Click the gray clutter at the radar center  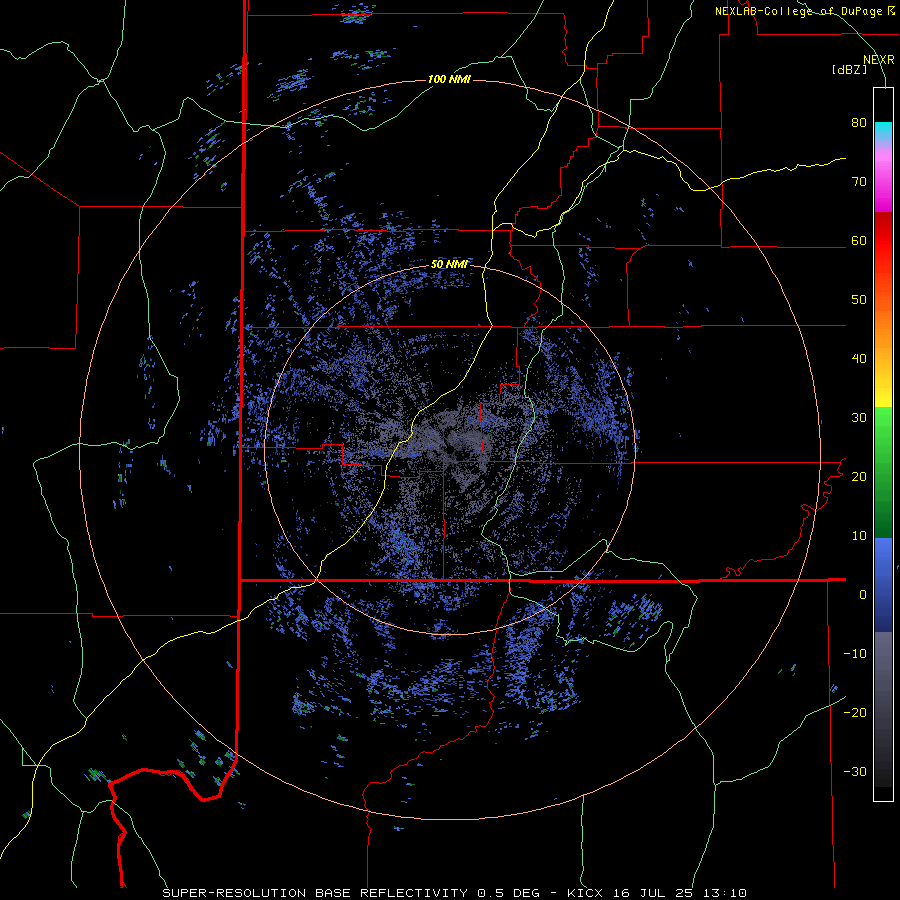pos(449,441)
